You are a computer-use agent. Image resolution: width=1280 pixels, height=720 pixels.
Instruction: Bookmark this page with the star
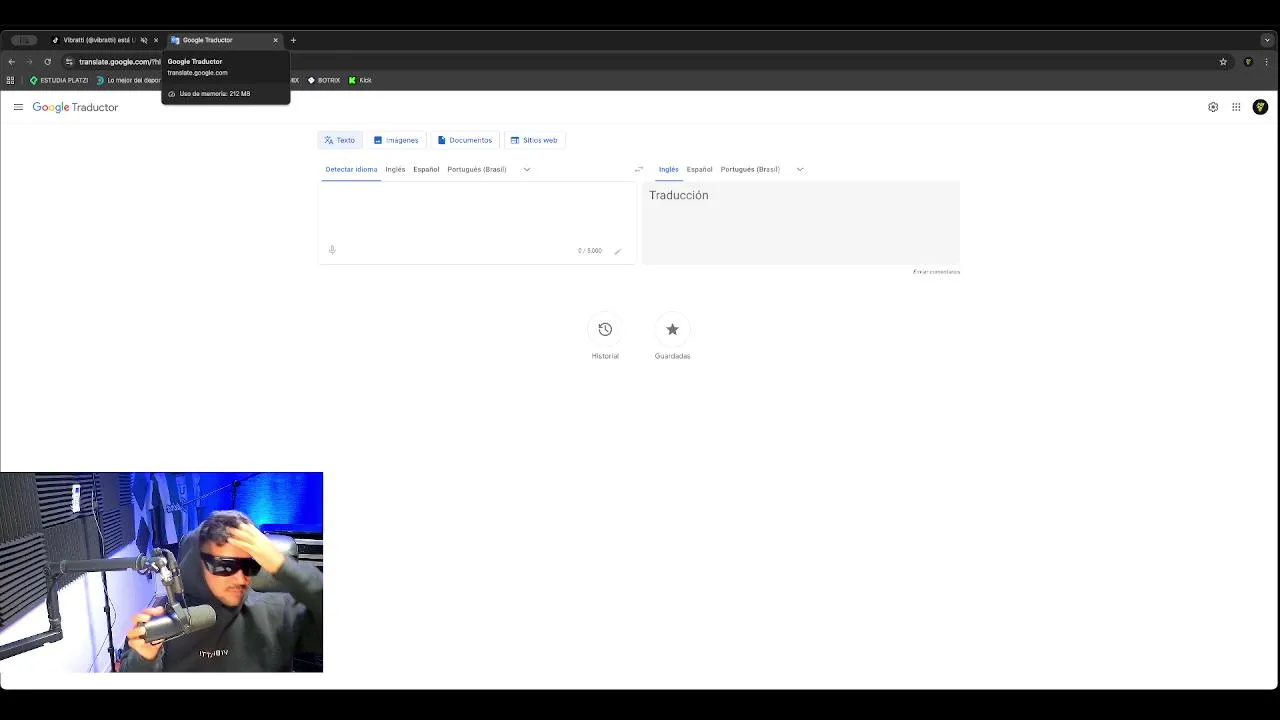click(x=1223, y=62)
